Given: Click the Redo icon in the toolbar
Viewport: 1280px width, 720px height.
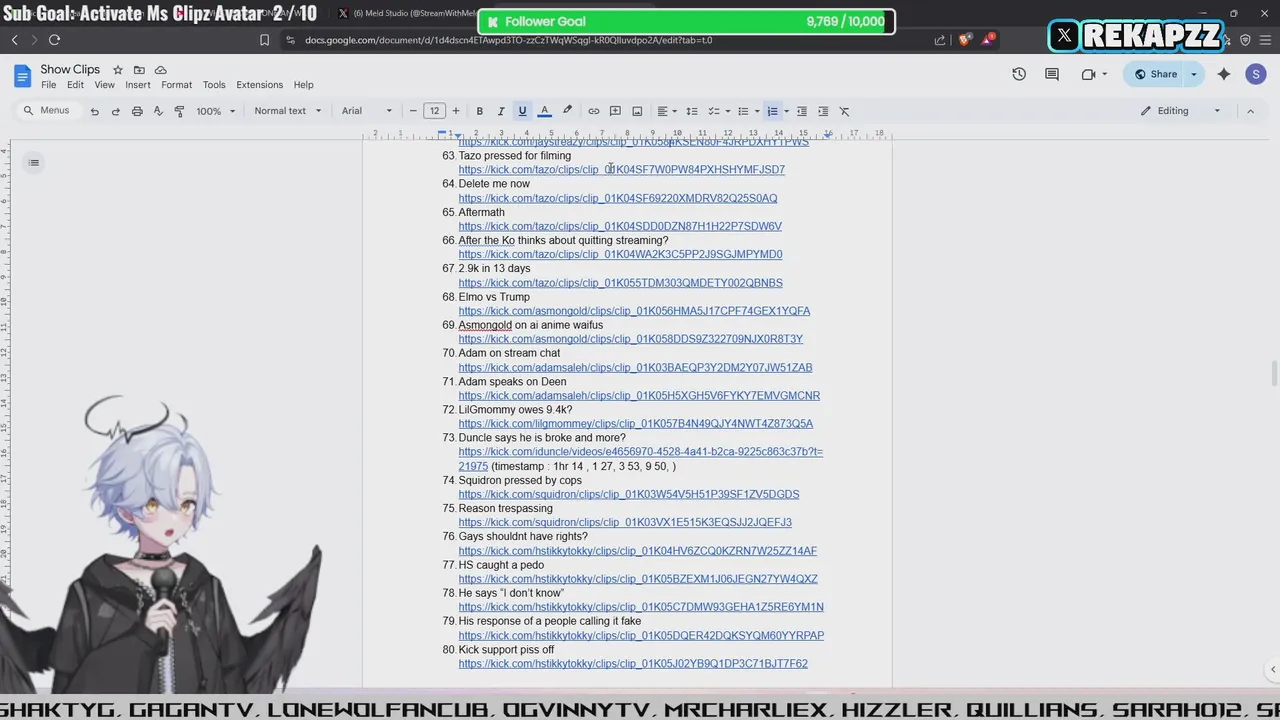Looking at the screenshot, I should (x=116, y=111).
